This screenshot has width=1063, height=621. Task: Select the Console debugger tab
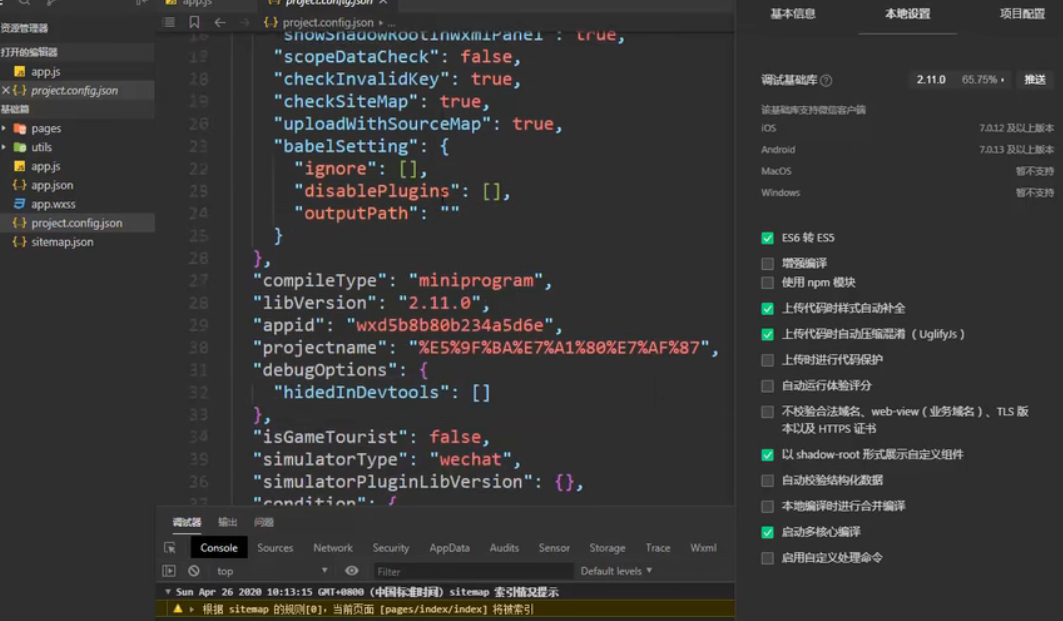[x=219, y=547]
